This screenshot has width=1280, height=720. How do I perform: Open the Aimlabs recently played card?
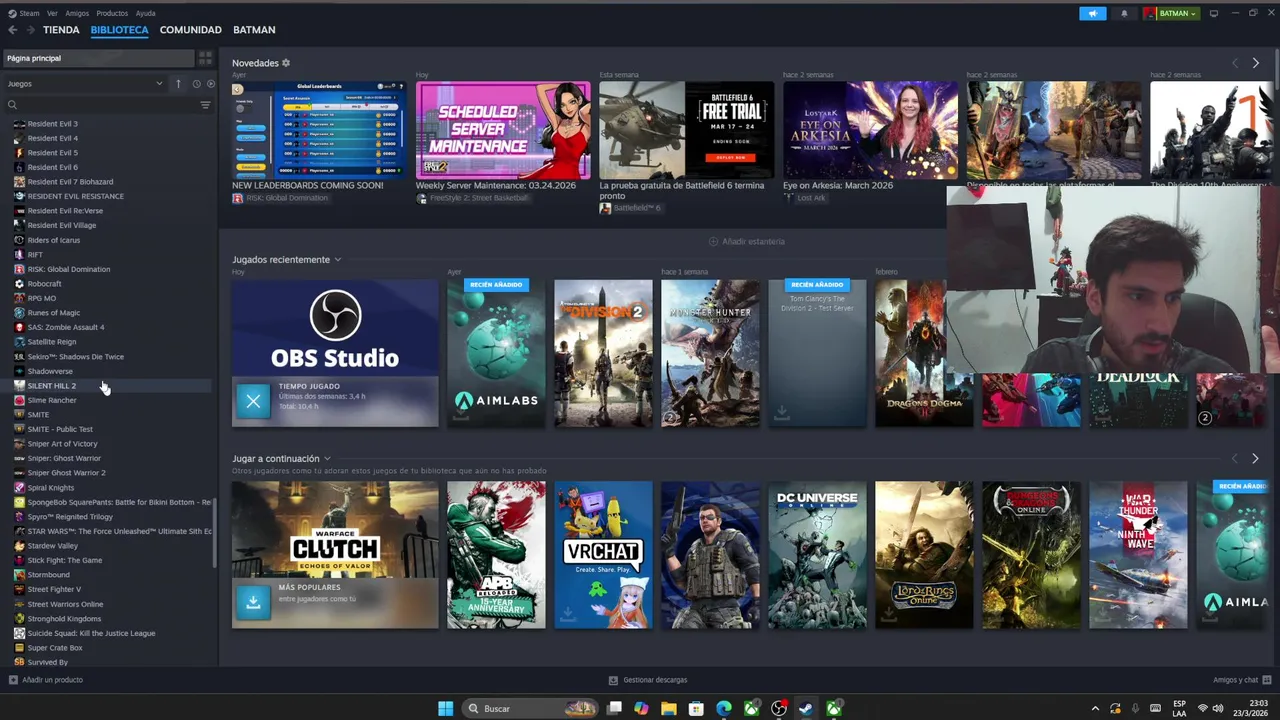tap(496, 353)
